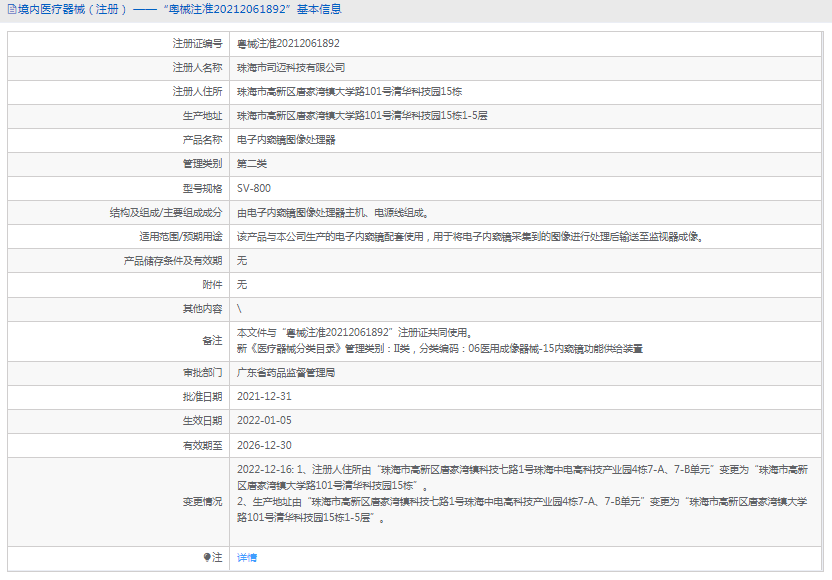Click the document icon beside the page title

[12, 10]
